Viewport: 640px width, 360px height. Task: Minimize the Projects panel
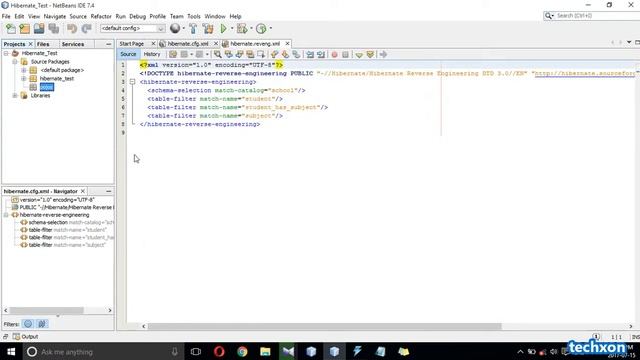coord(109,44)
